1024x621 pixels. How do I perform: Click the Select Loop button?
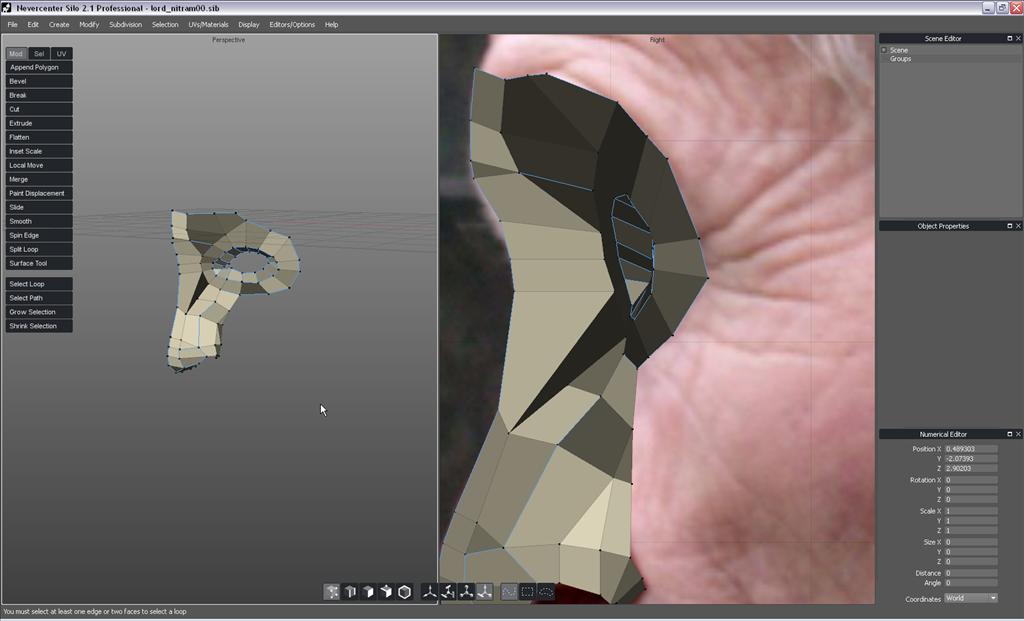39,284
